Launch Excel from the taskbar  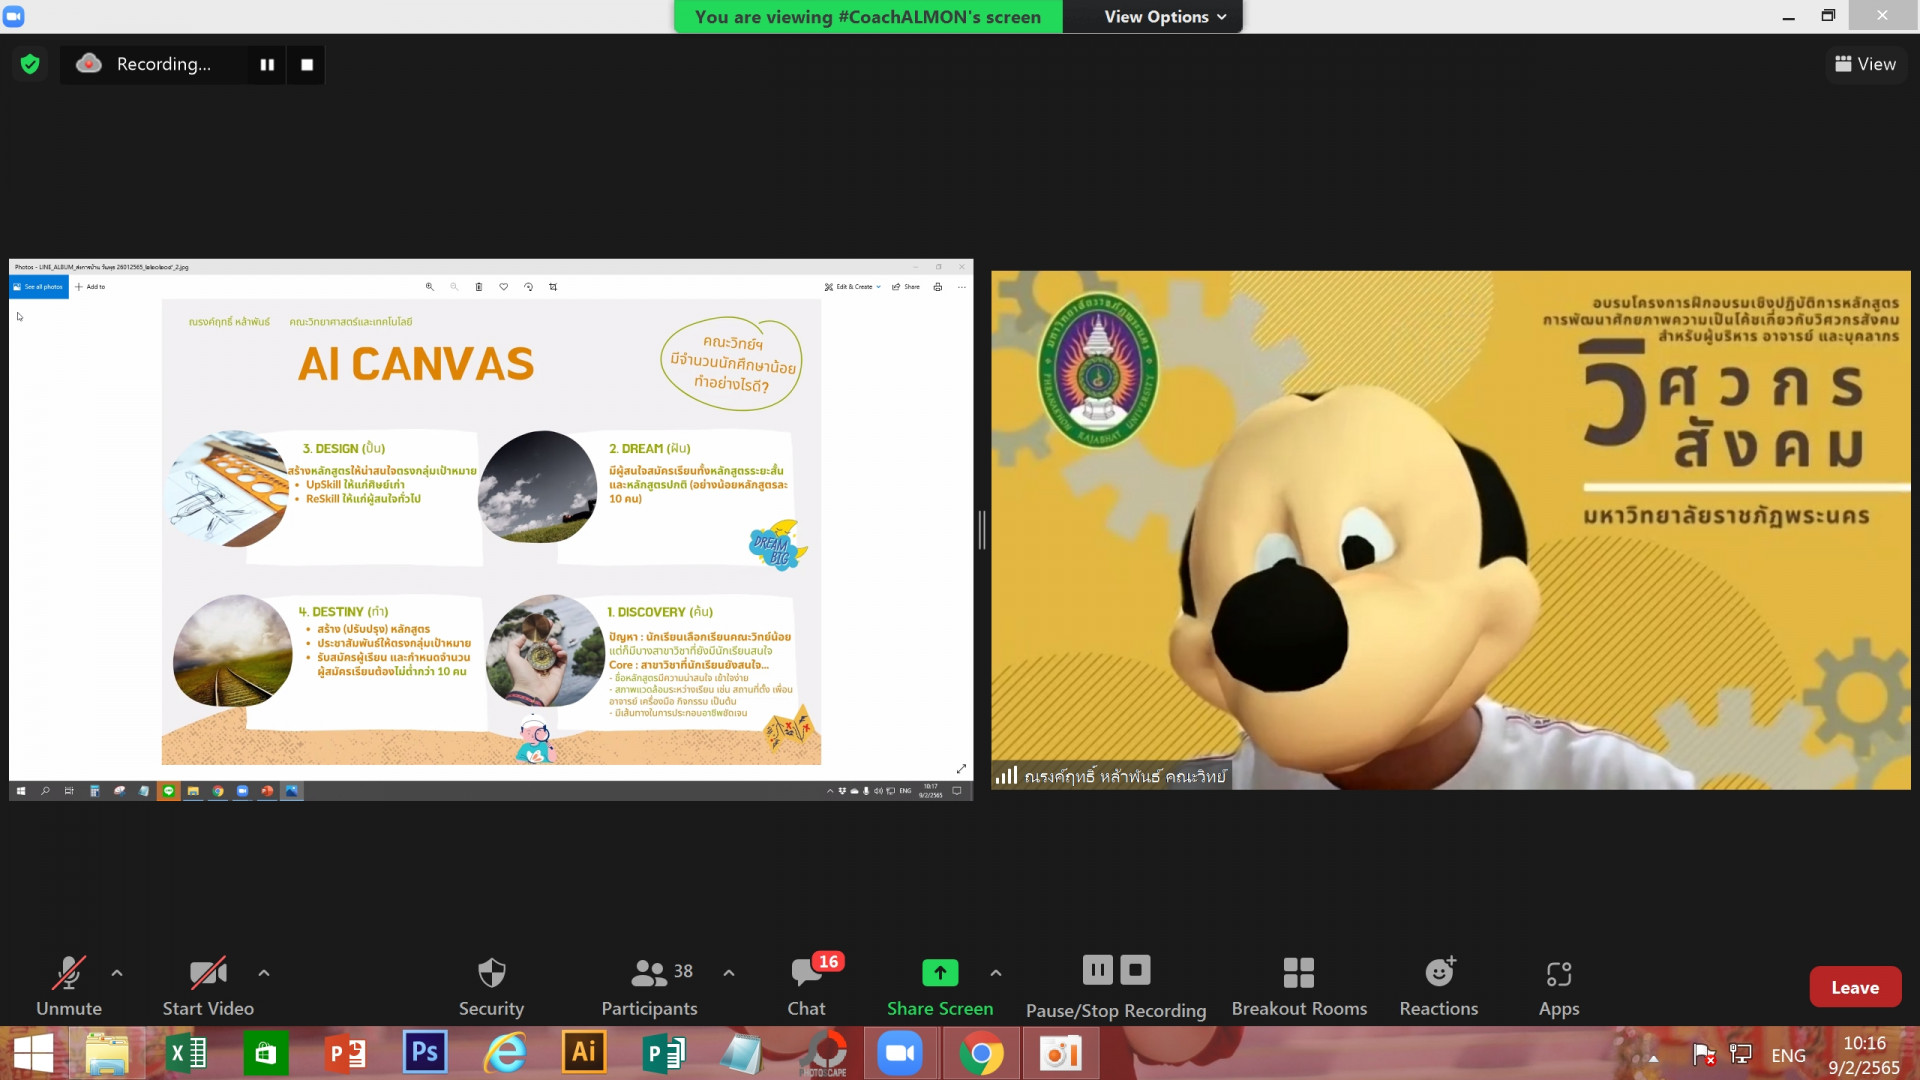pyautogui.click(x=186, y=1053)
